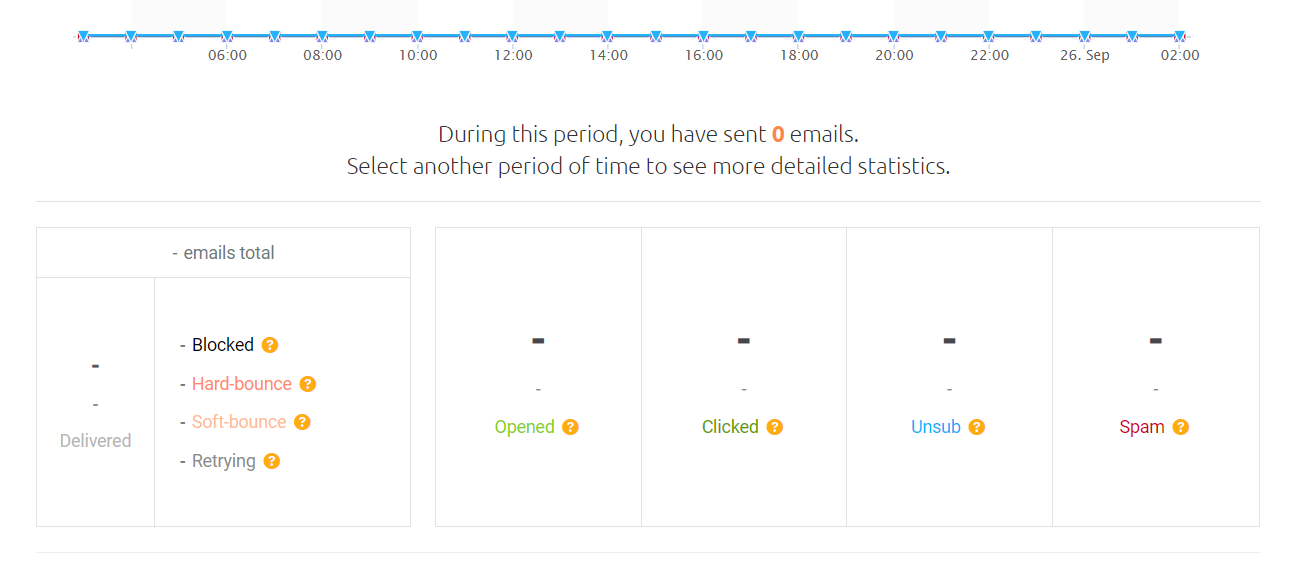Open the Unsub question mark icon
The image size is (1301, 576).
pos(977,427)
